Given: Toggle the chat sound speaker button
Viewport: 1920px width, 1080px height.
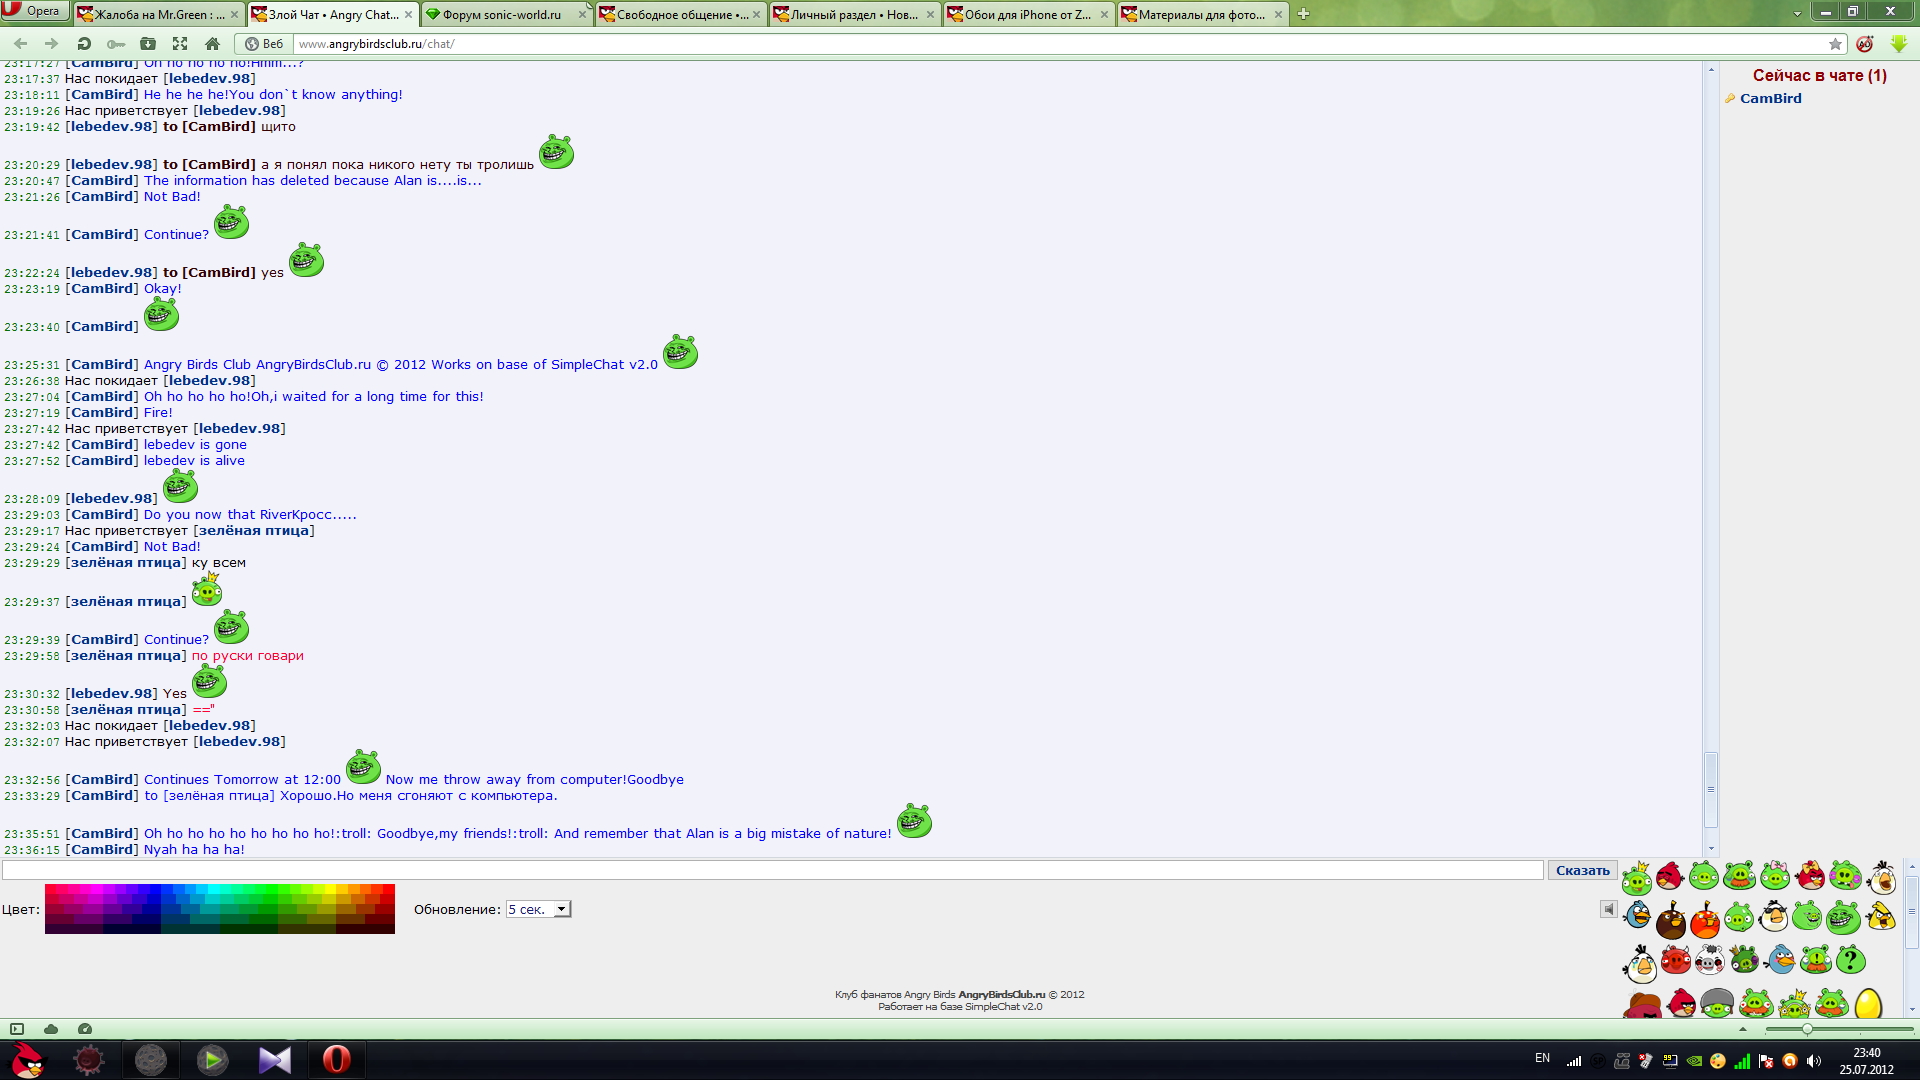Looking at the screenshot, I should [x=1608, y=909].
